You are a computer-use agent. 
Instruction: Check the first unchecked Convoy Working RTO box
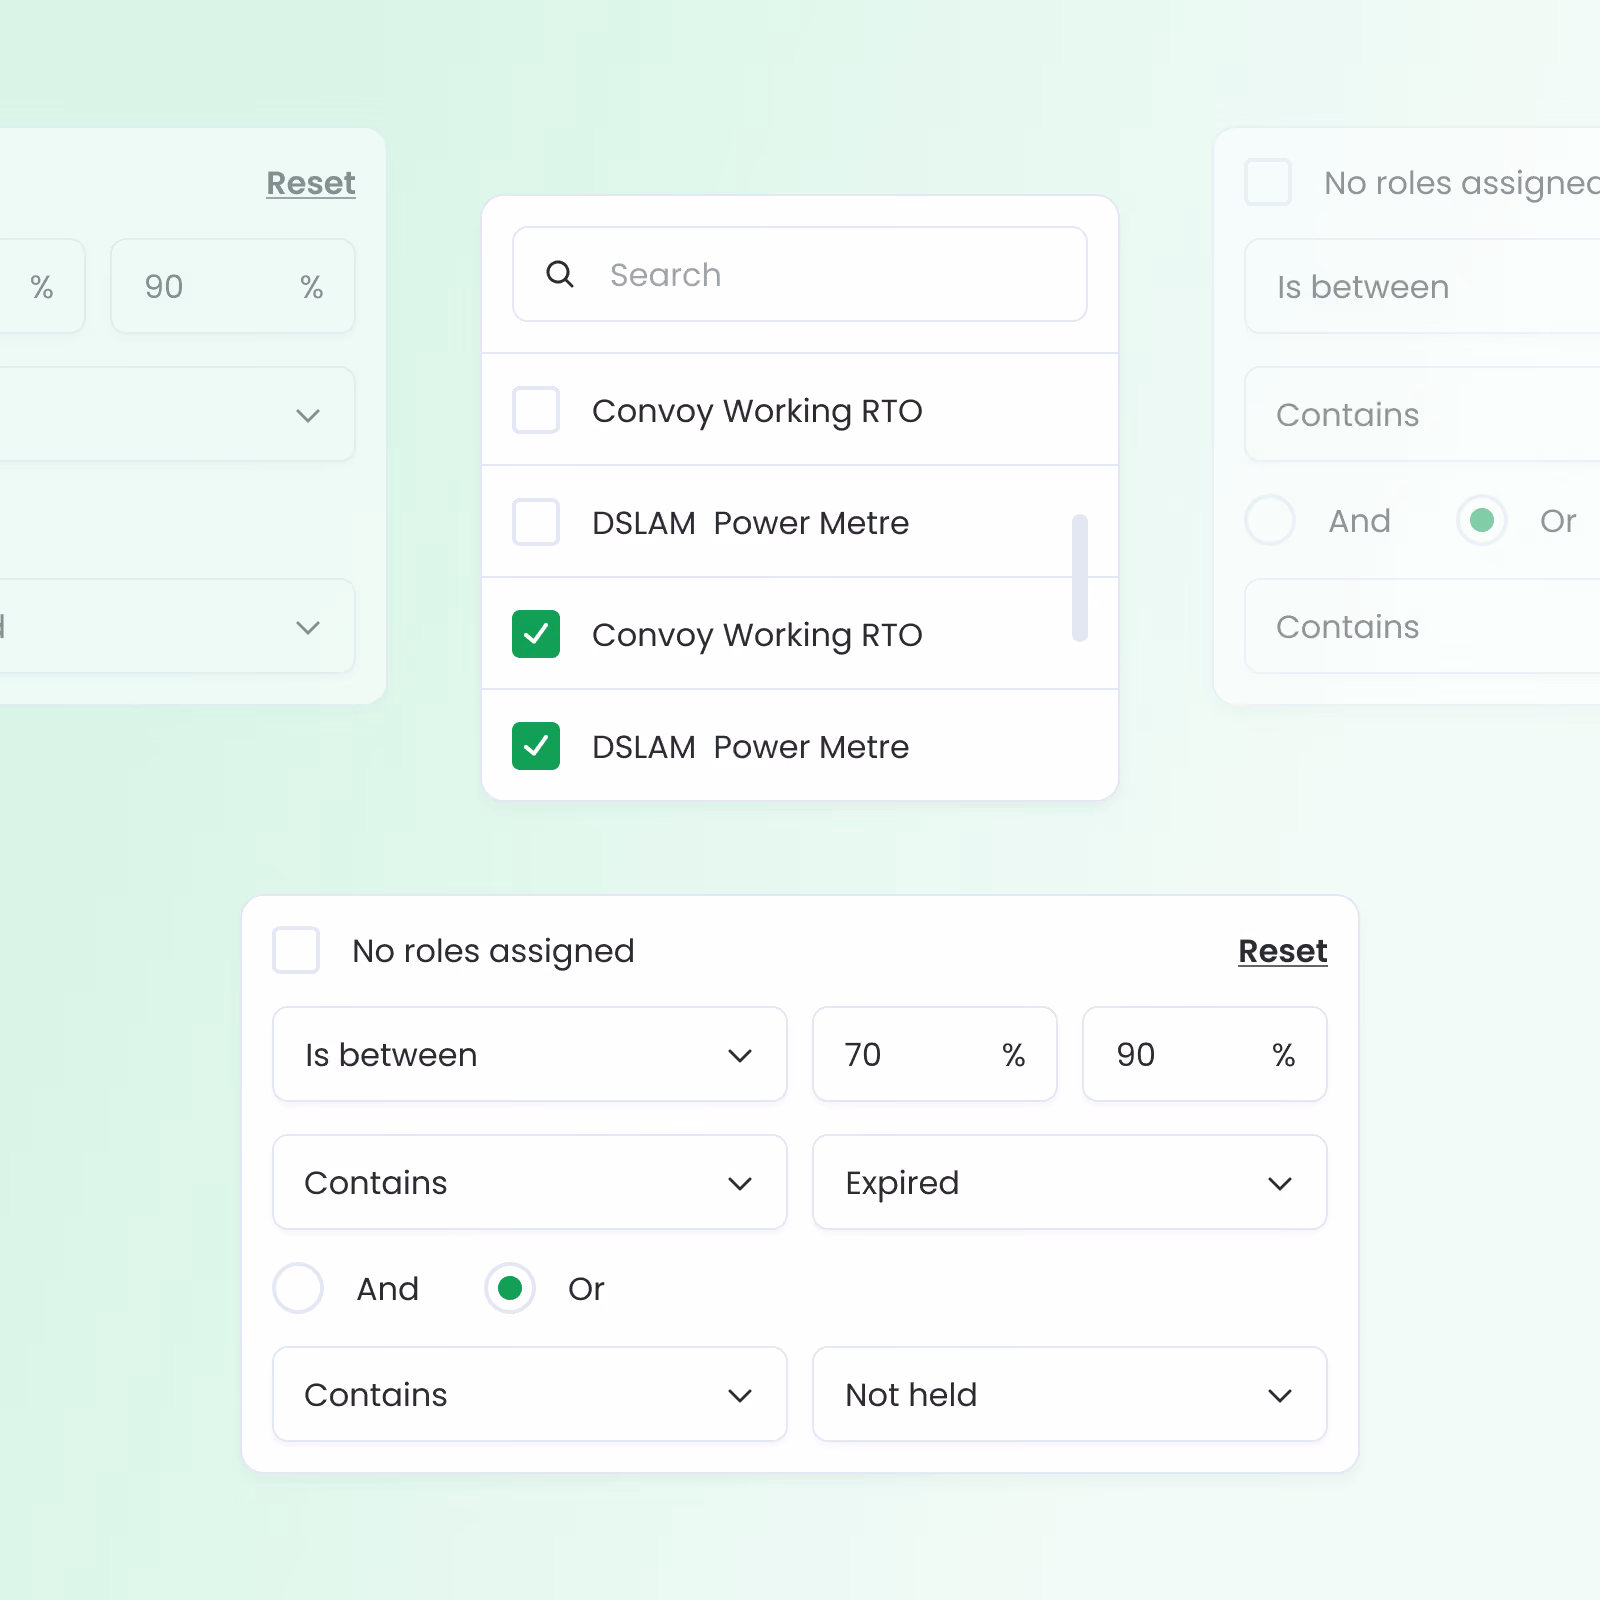coord(536,410)
